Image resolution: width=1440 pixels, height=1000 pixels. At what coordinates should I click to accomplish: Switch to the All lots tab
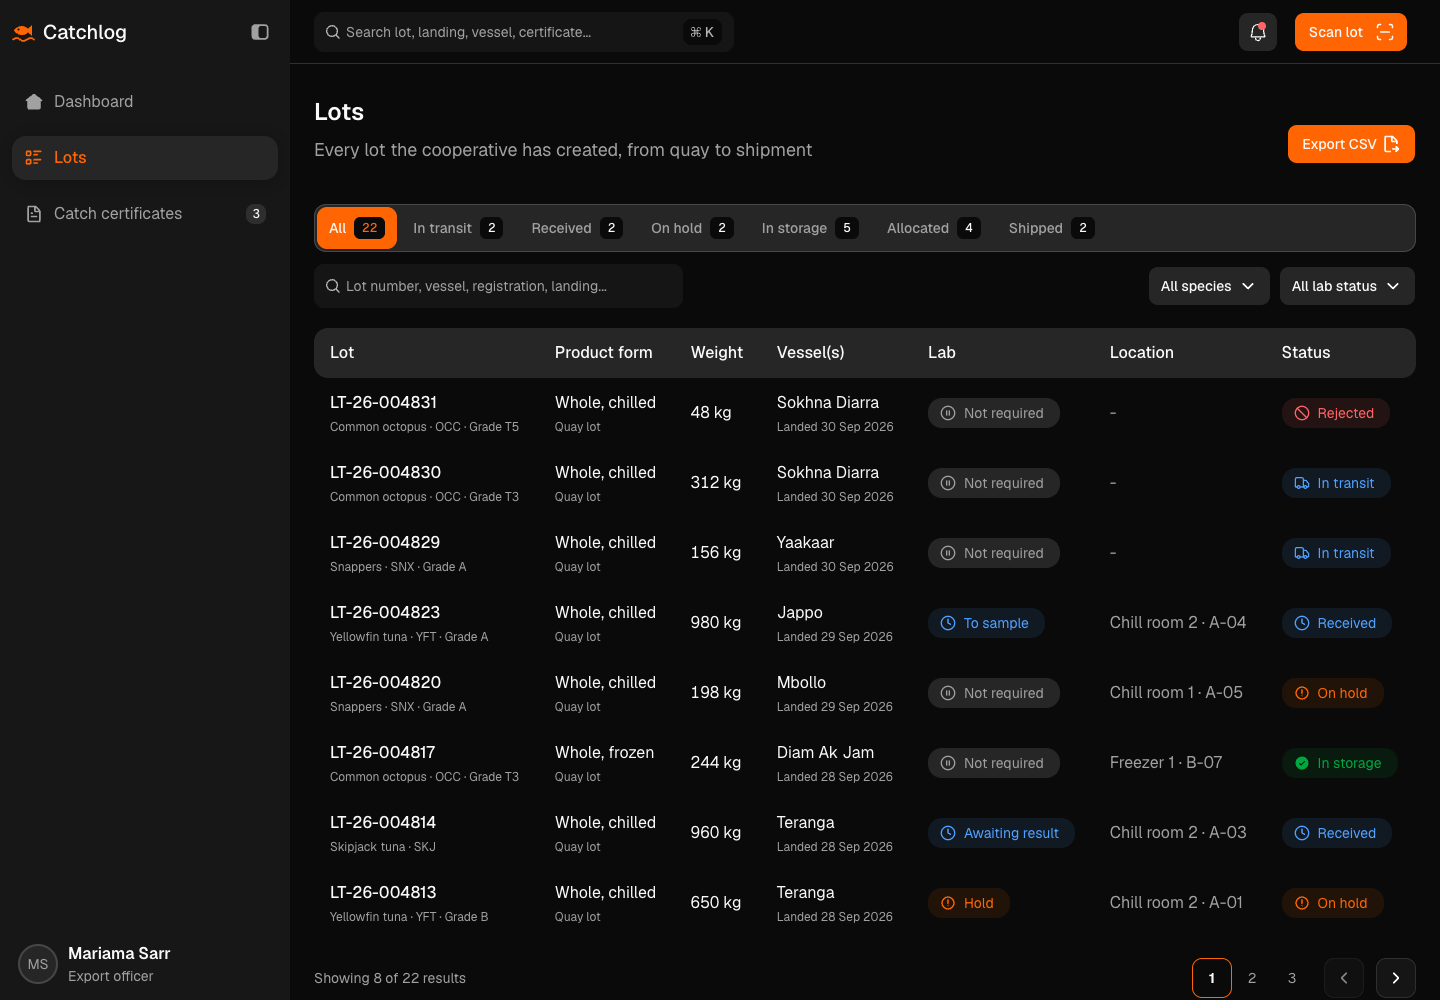click(x=357, y=228)
